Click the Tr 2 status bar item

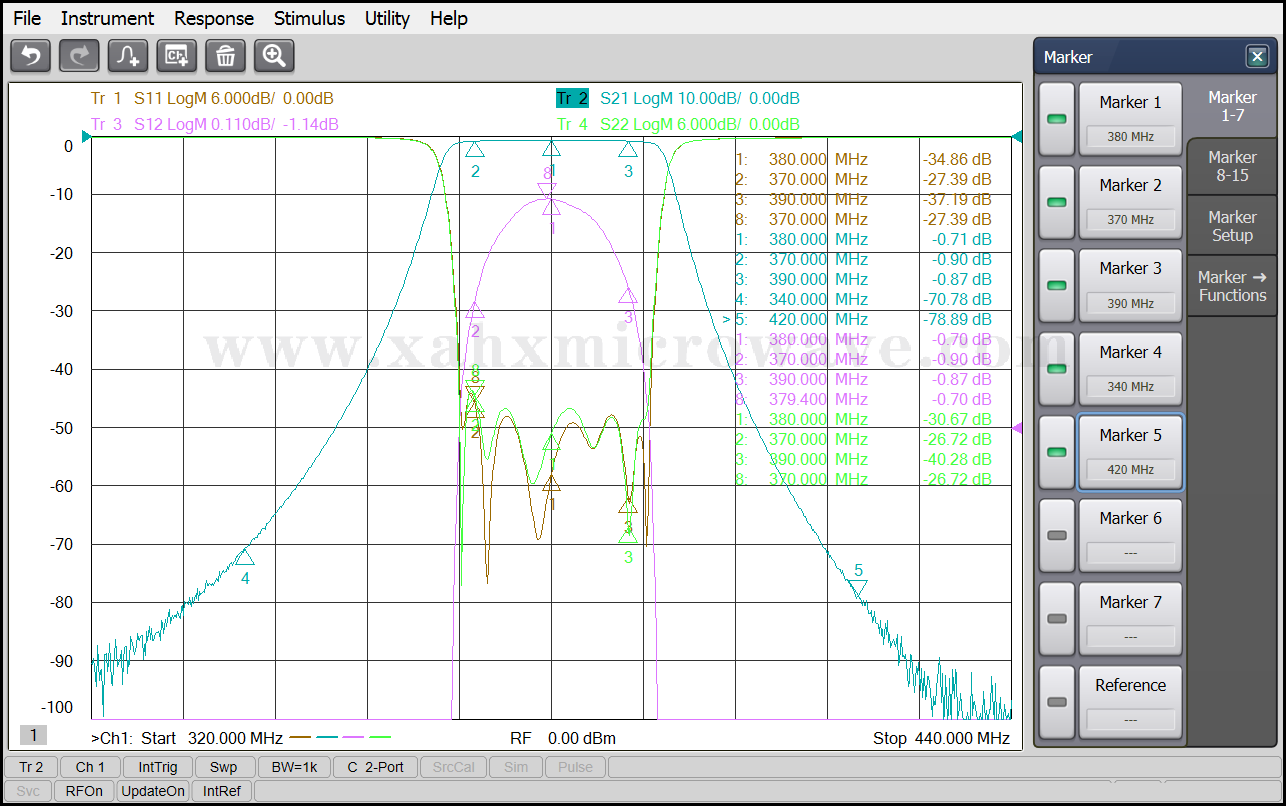tap(31, 767)
